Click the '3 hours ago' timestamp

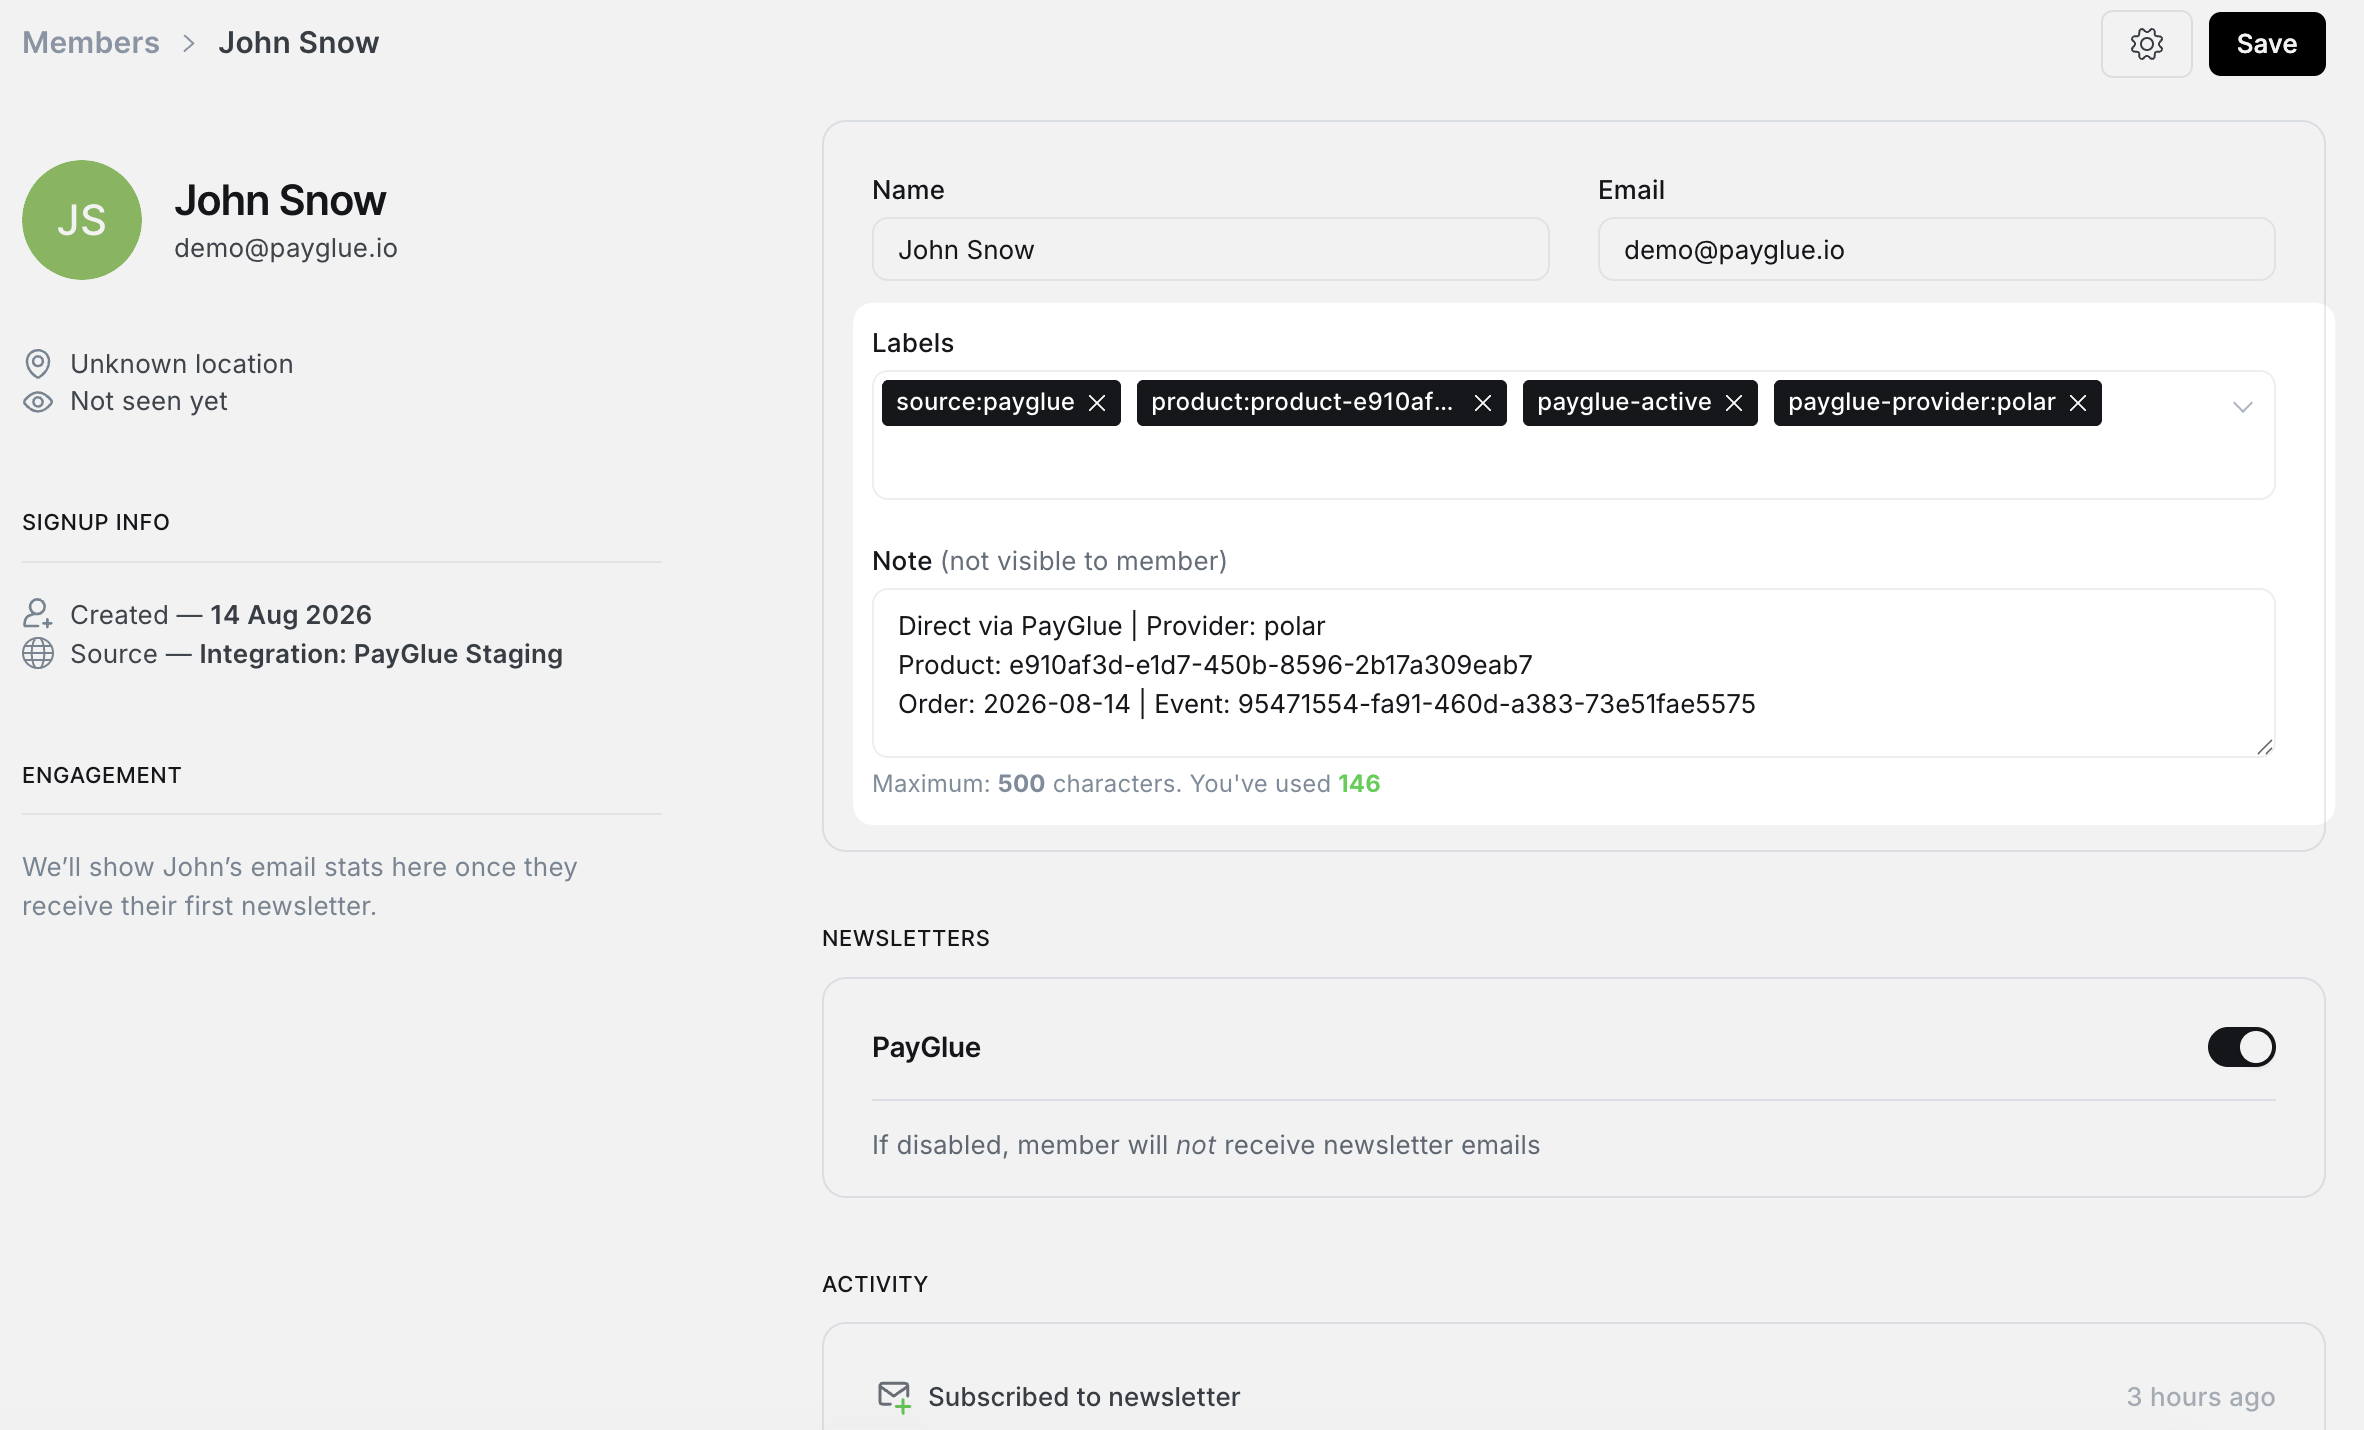tap(2200, 1397)
